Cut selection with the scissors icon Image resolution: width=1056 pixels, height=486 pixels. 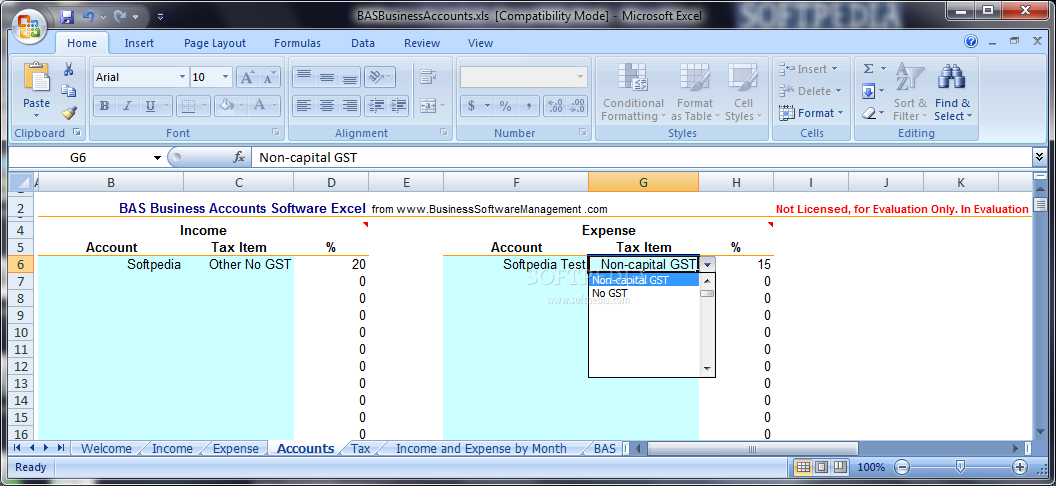[68, 69]
